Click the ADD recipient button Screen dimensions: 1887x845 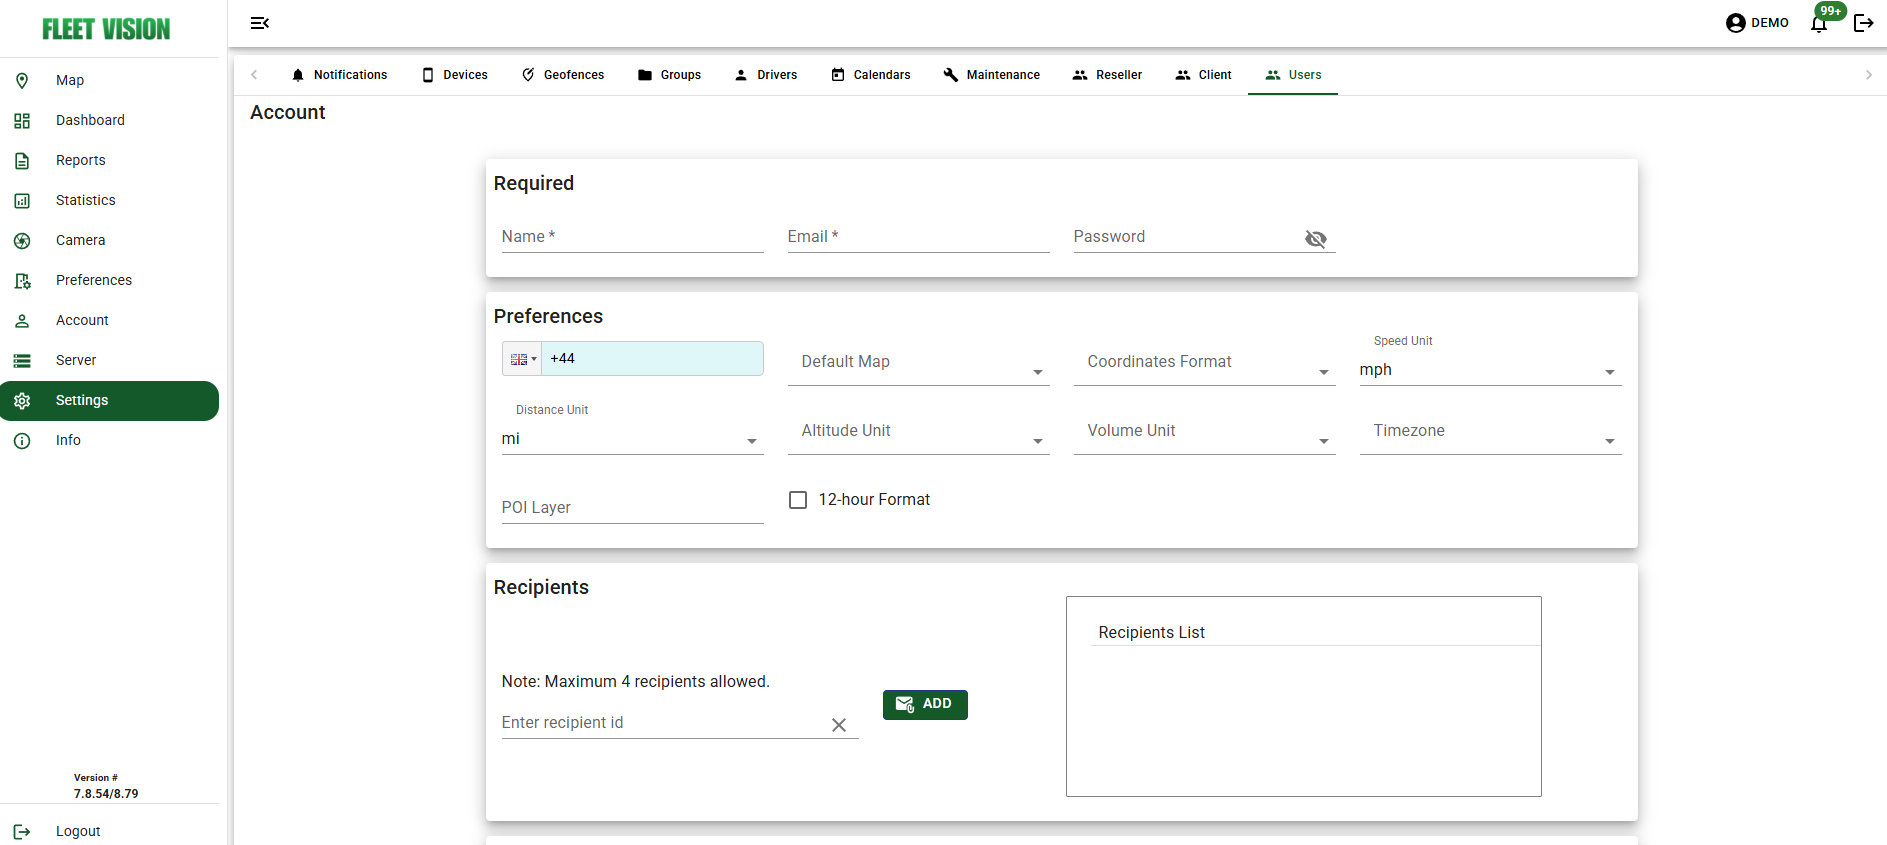click(x=925, y=705)
